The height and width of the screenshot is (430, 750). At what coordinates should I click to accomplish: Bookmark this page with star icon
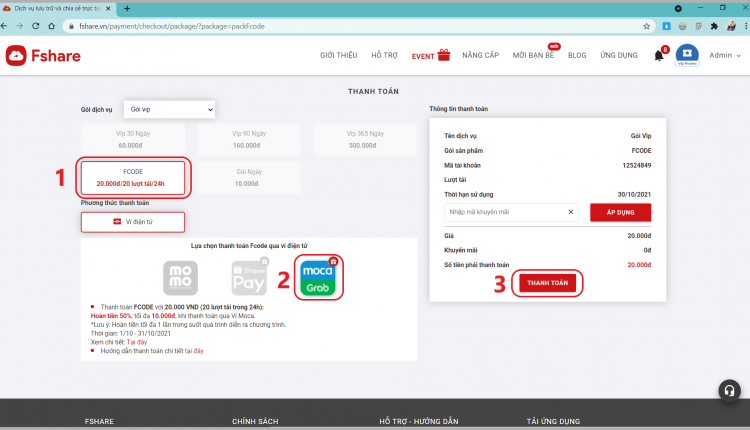647,26
